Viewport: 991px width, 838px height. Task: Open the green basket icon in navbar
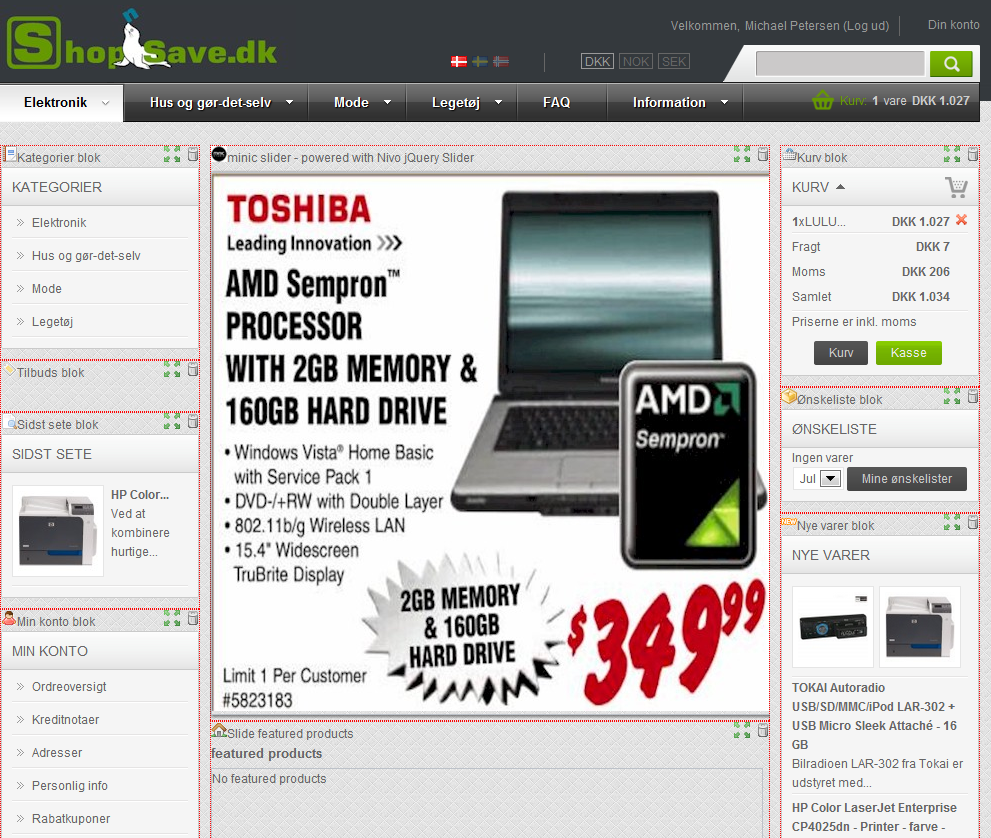[822, 100]
